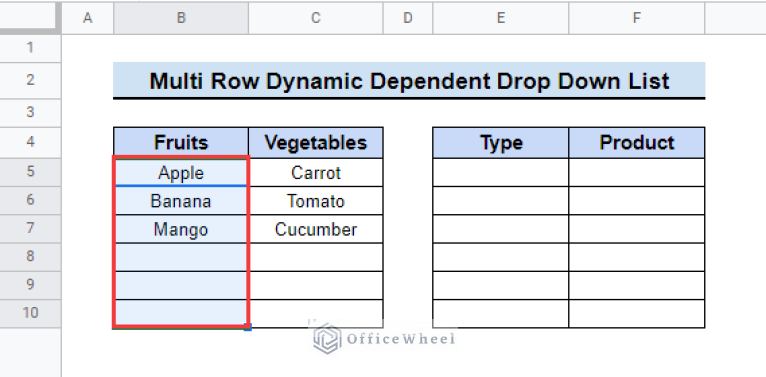Select column B header
This screenshot has height=377, width=766.
pyautogui.click(x=181, y=18)
